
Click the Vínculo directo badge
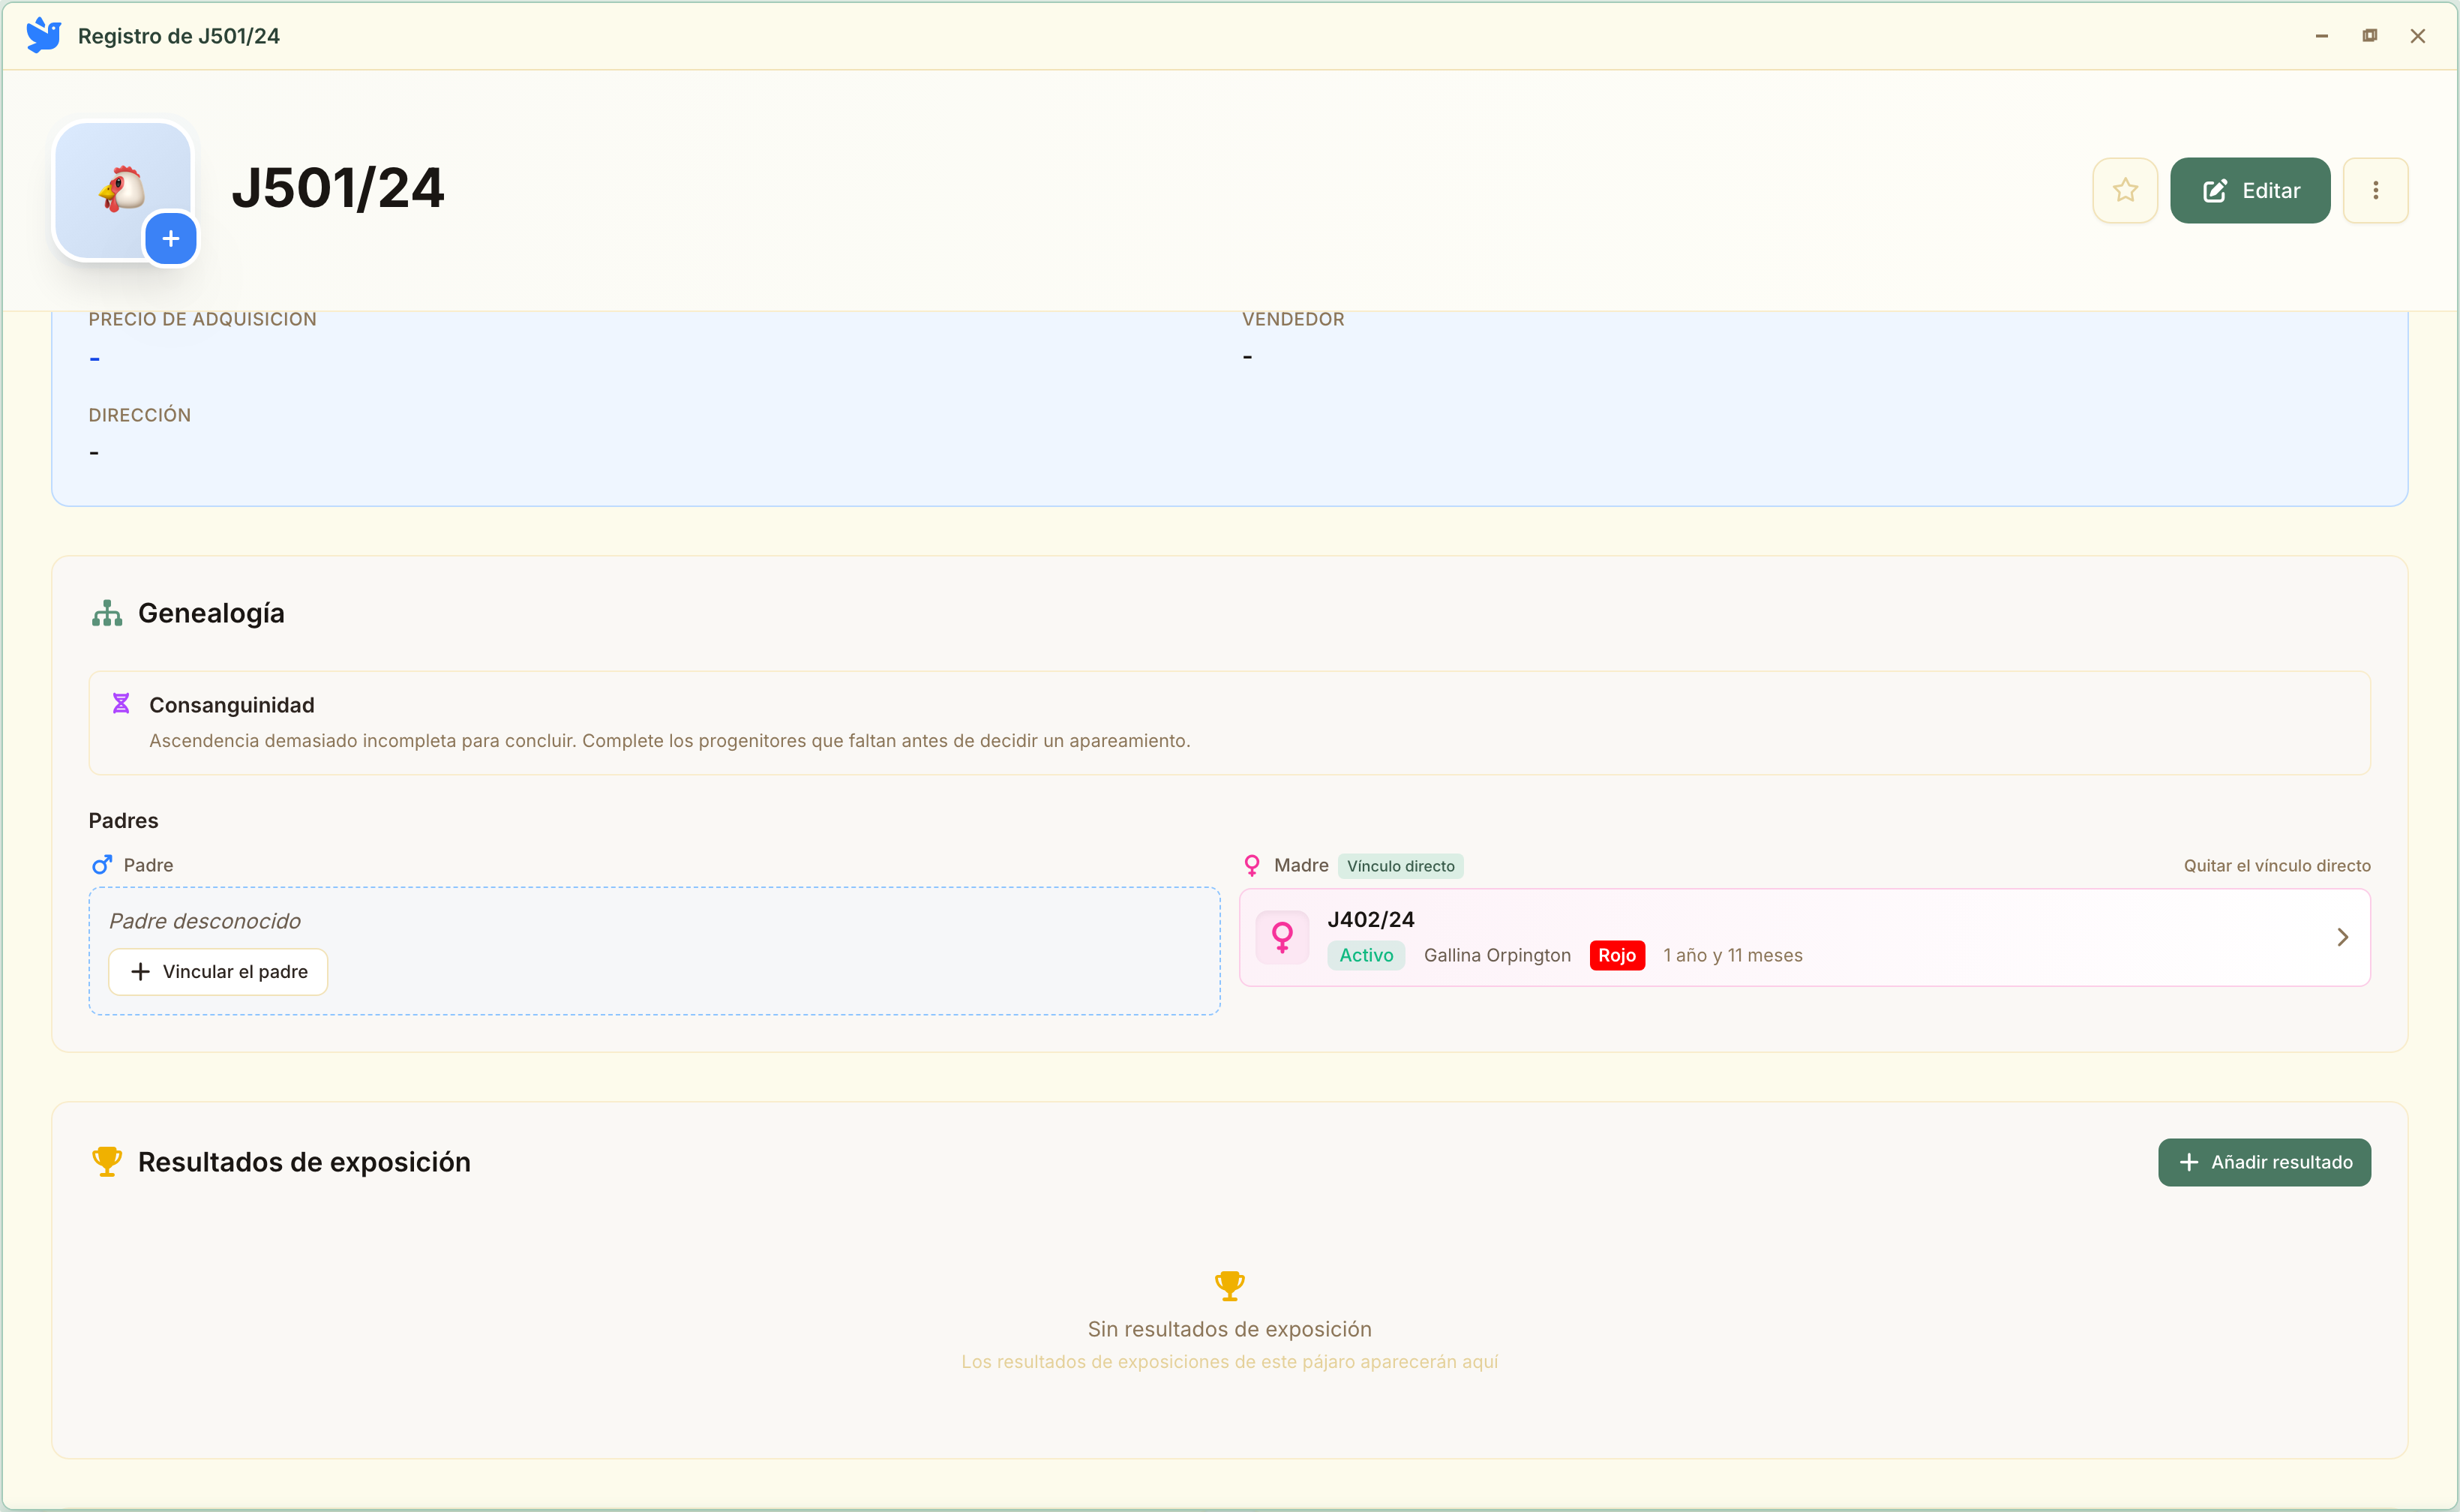tap(1400, 866)
